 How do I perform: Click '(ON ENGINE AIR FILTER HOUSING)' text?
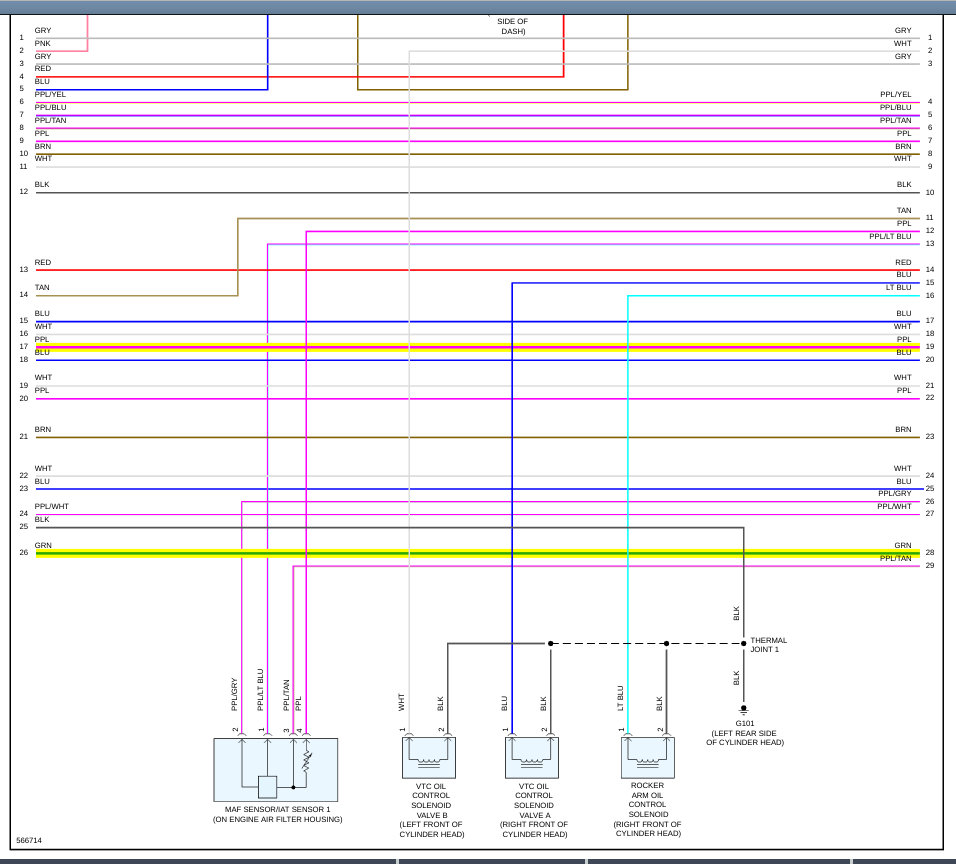click(277, 819)
